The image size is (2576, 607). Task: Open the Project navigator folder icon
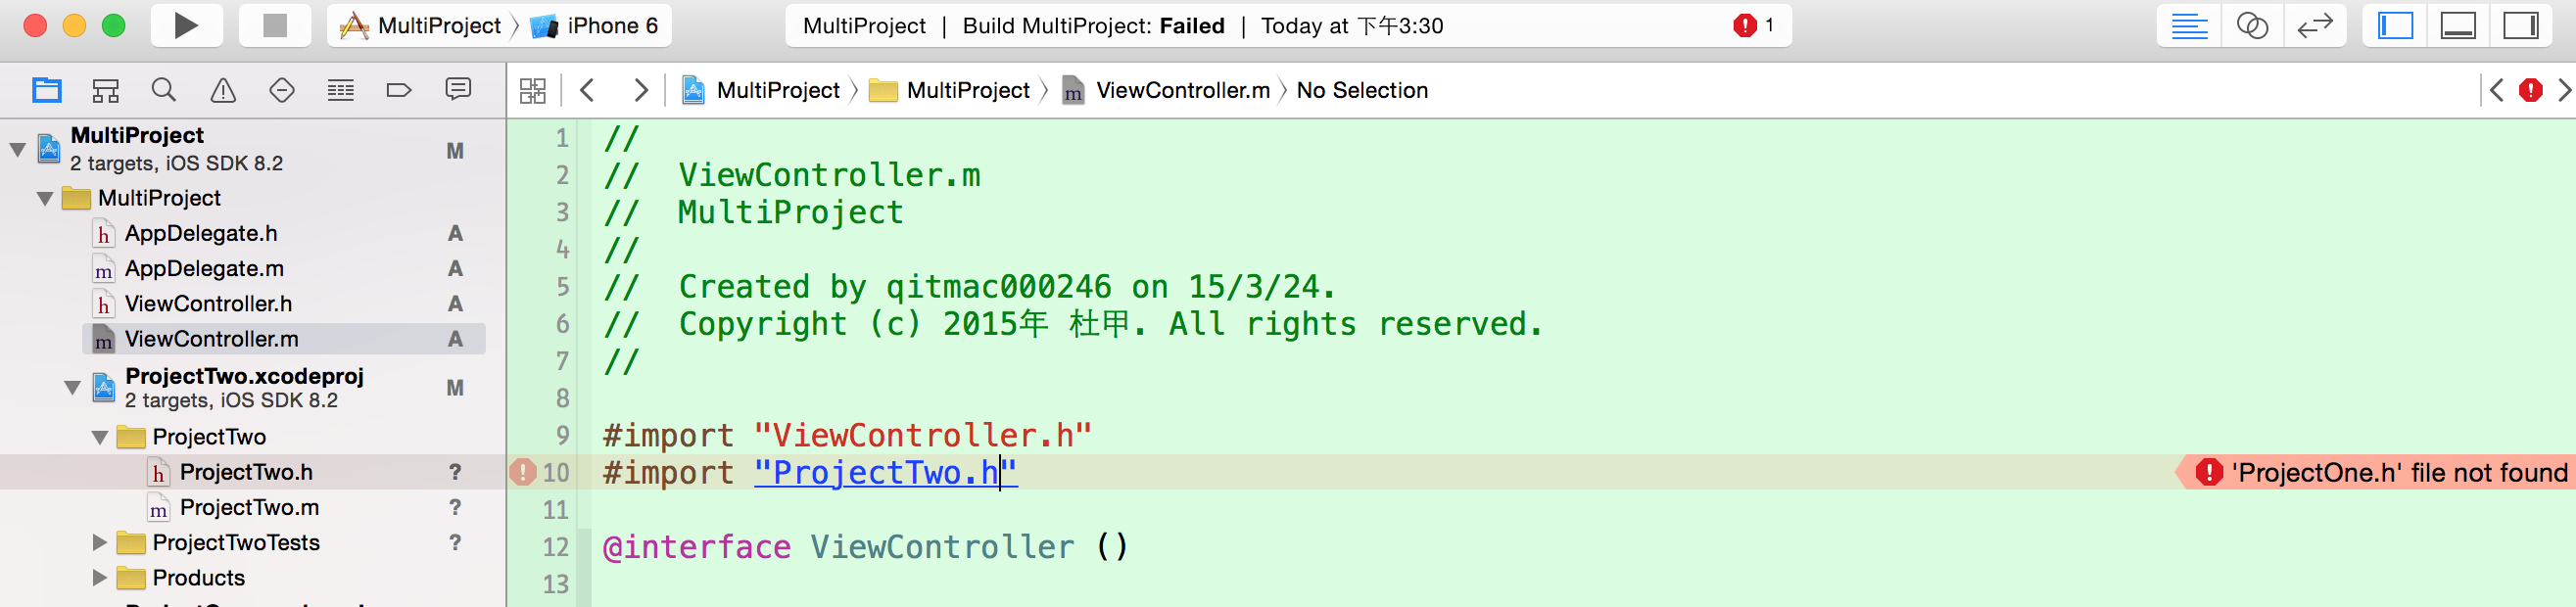pos(46,91)
